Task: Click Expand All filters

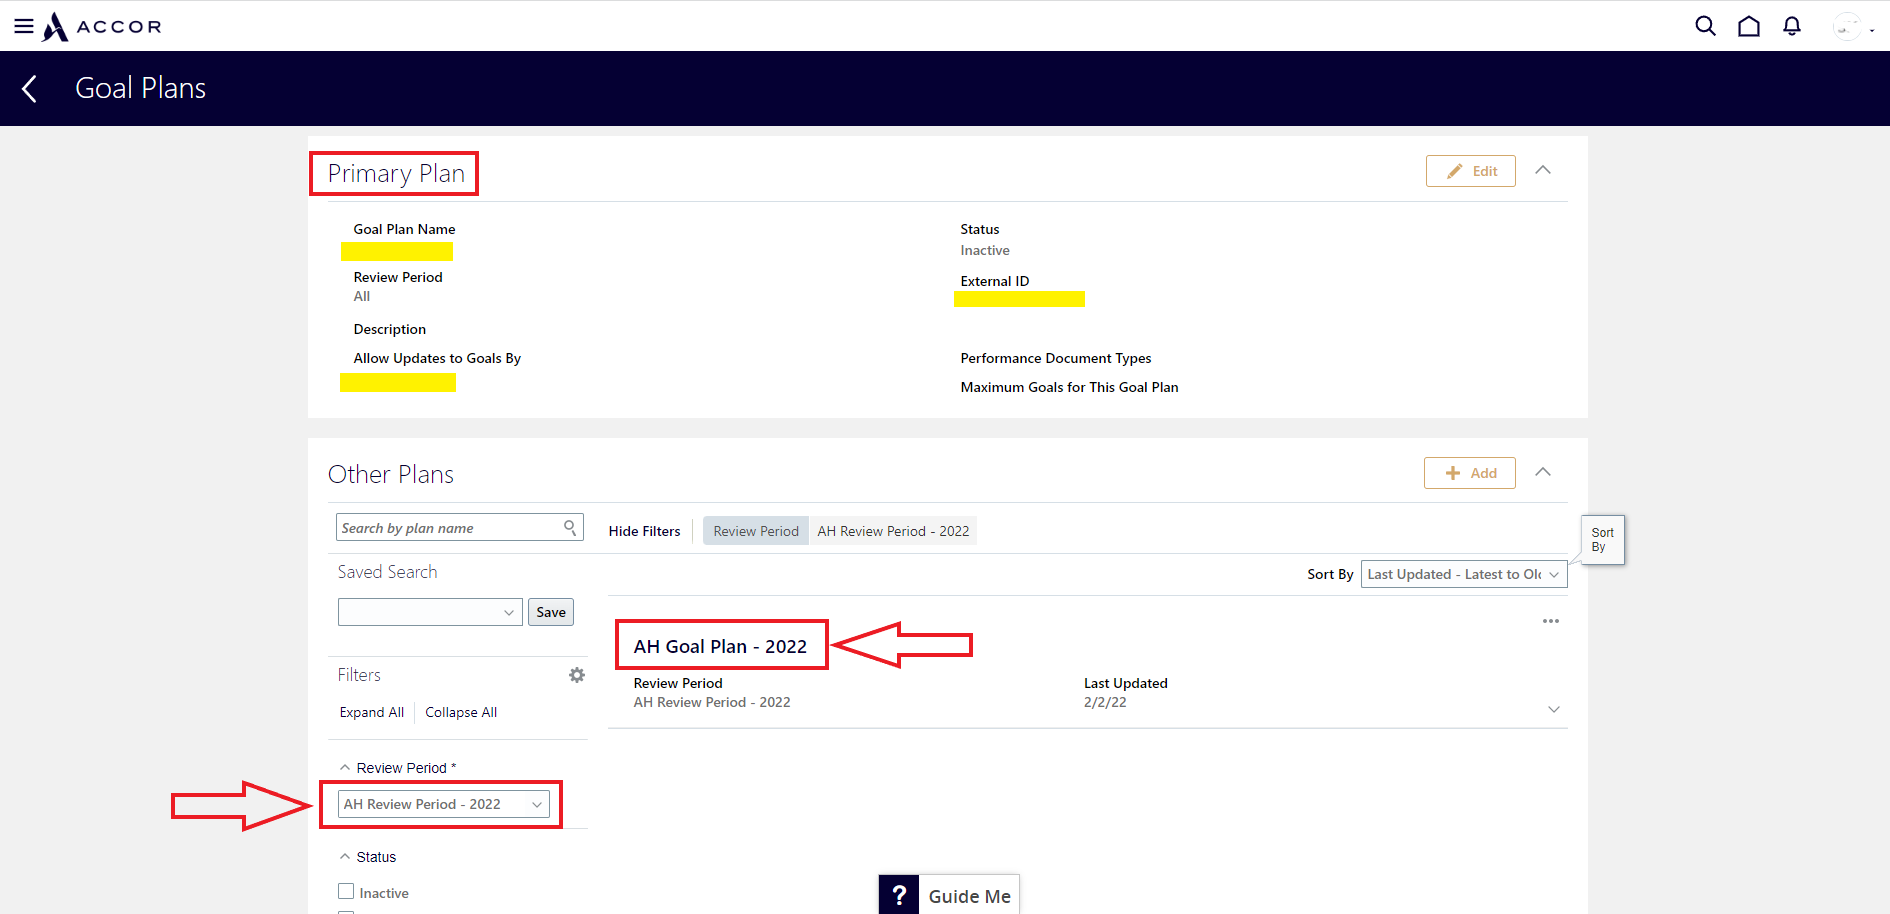Action: point(372,712)
